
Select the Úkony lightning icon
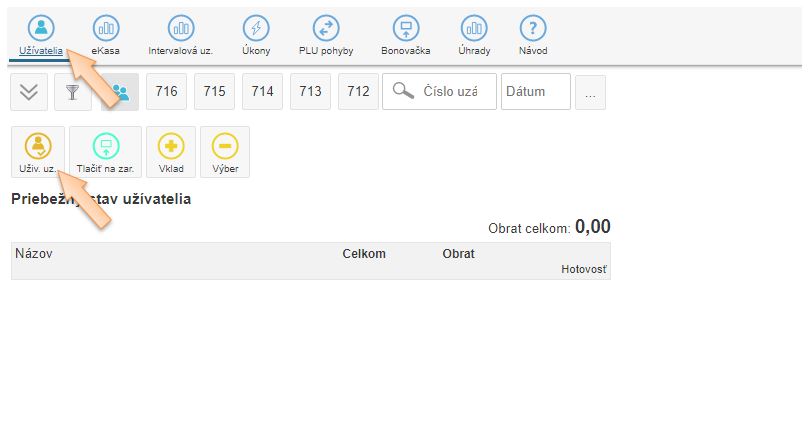(257, 34)
